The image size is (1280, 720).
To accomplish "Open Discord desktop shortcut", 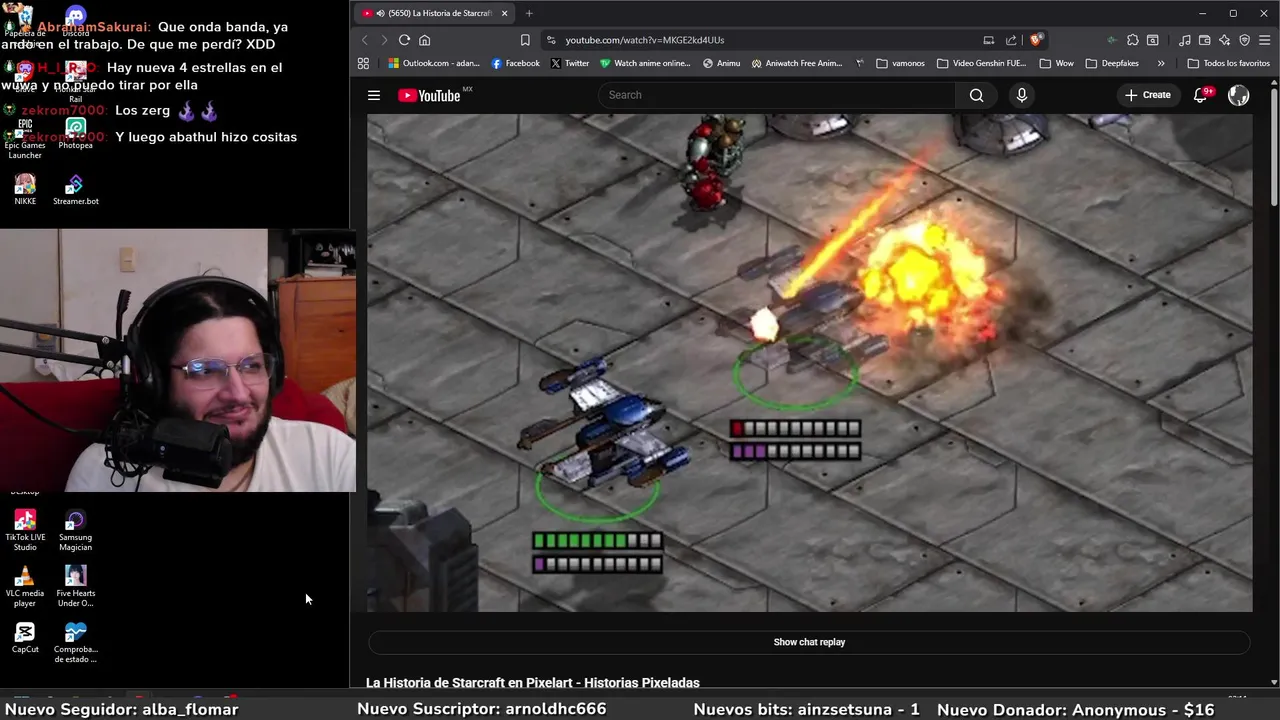I will (x=75, y=20).
